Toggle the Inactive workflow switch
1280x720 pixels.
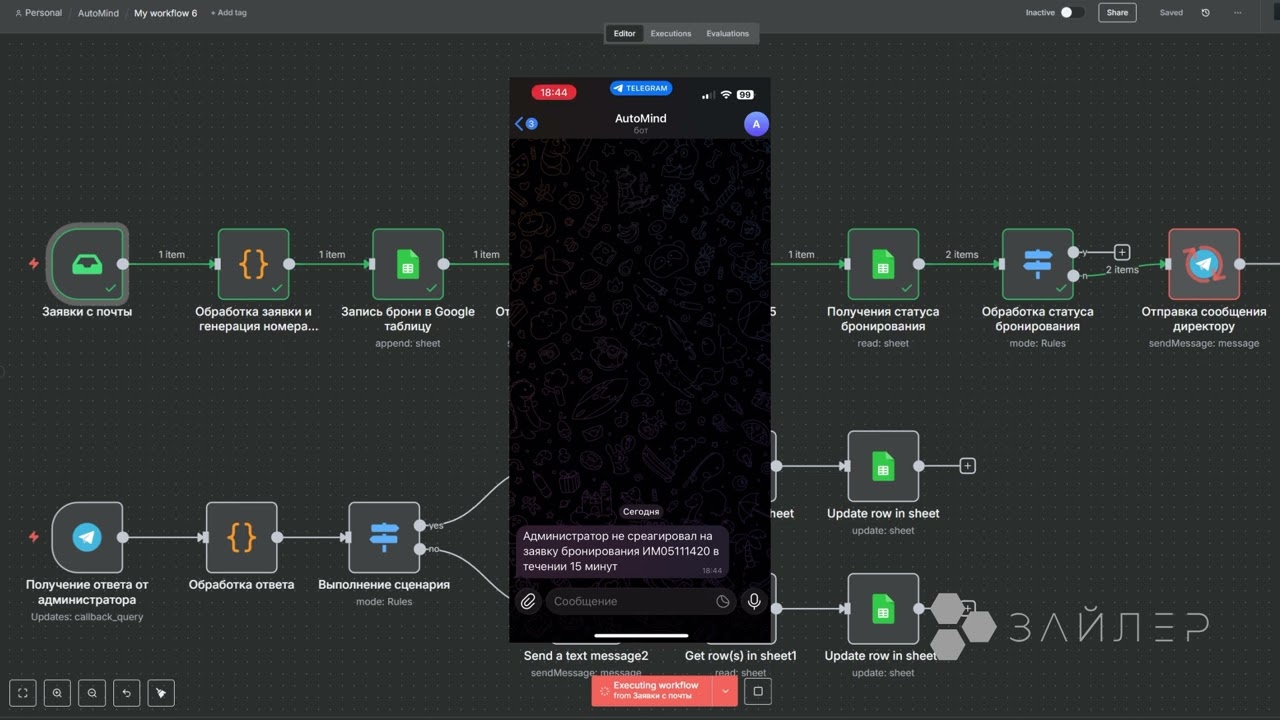click(1072, 13)
